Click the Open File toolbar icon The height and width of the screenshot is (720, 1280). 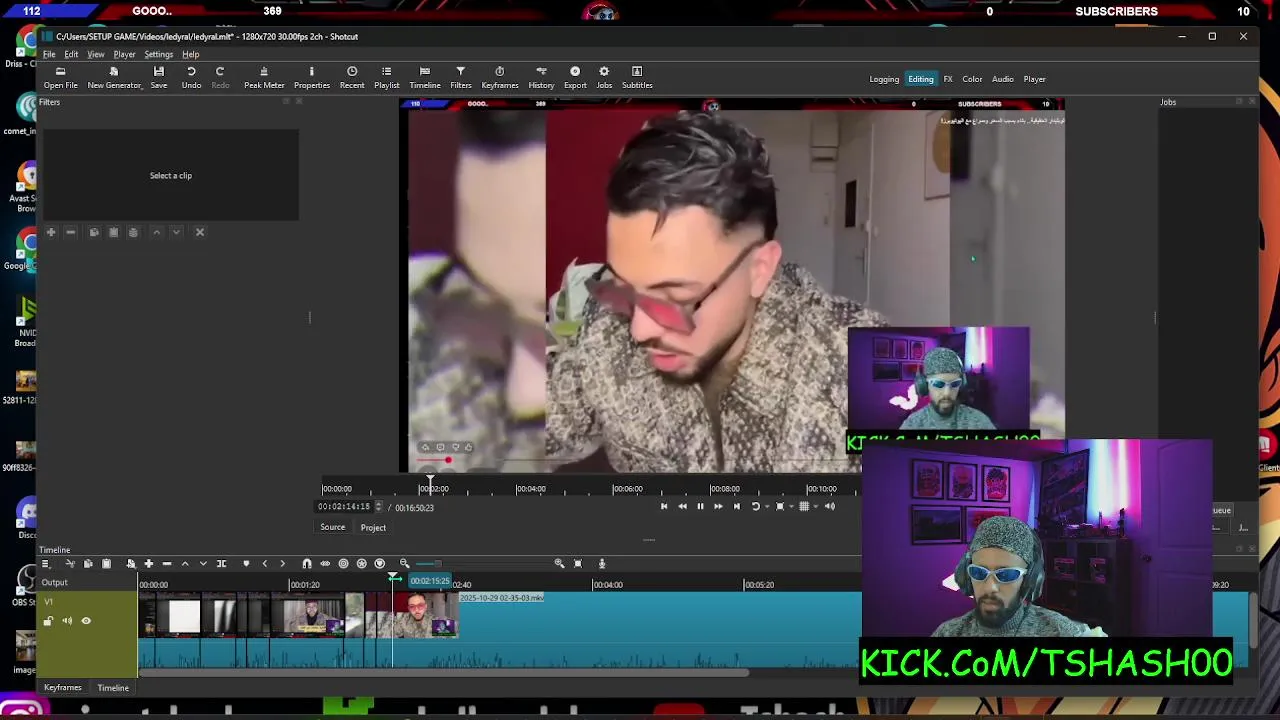tap(60, 77)
